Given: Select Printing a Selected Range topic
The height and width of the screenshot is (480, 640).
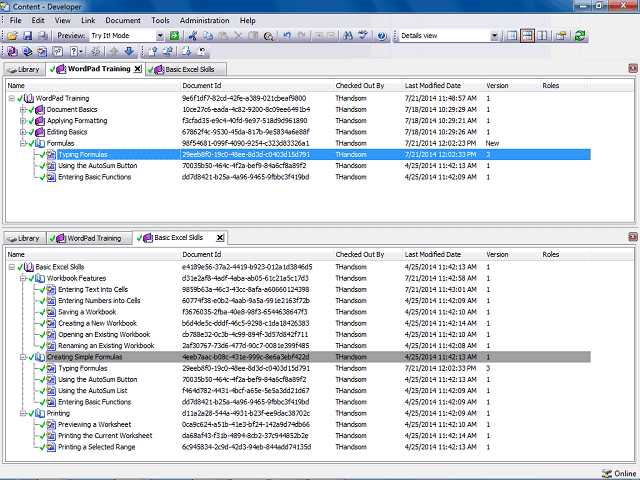Looking at the screenshot, I should 97,447.
